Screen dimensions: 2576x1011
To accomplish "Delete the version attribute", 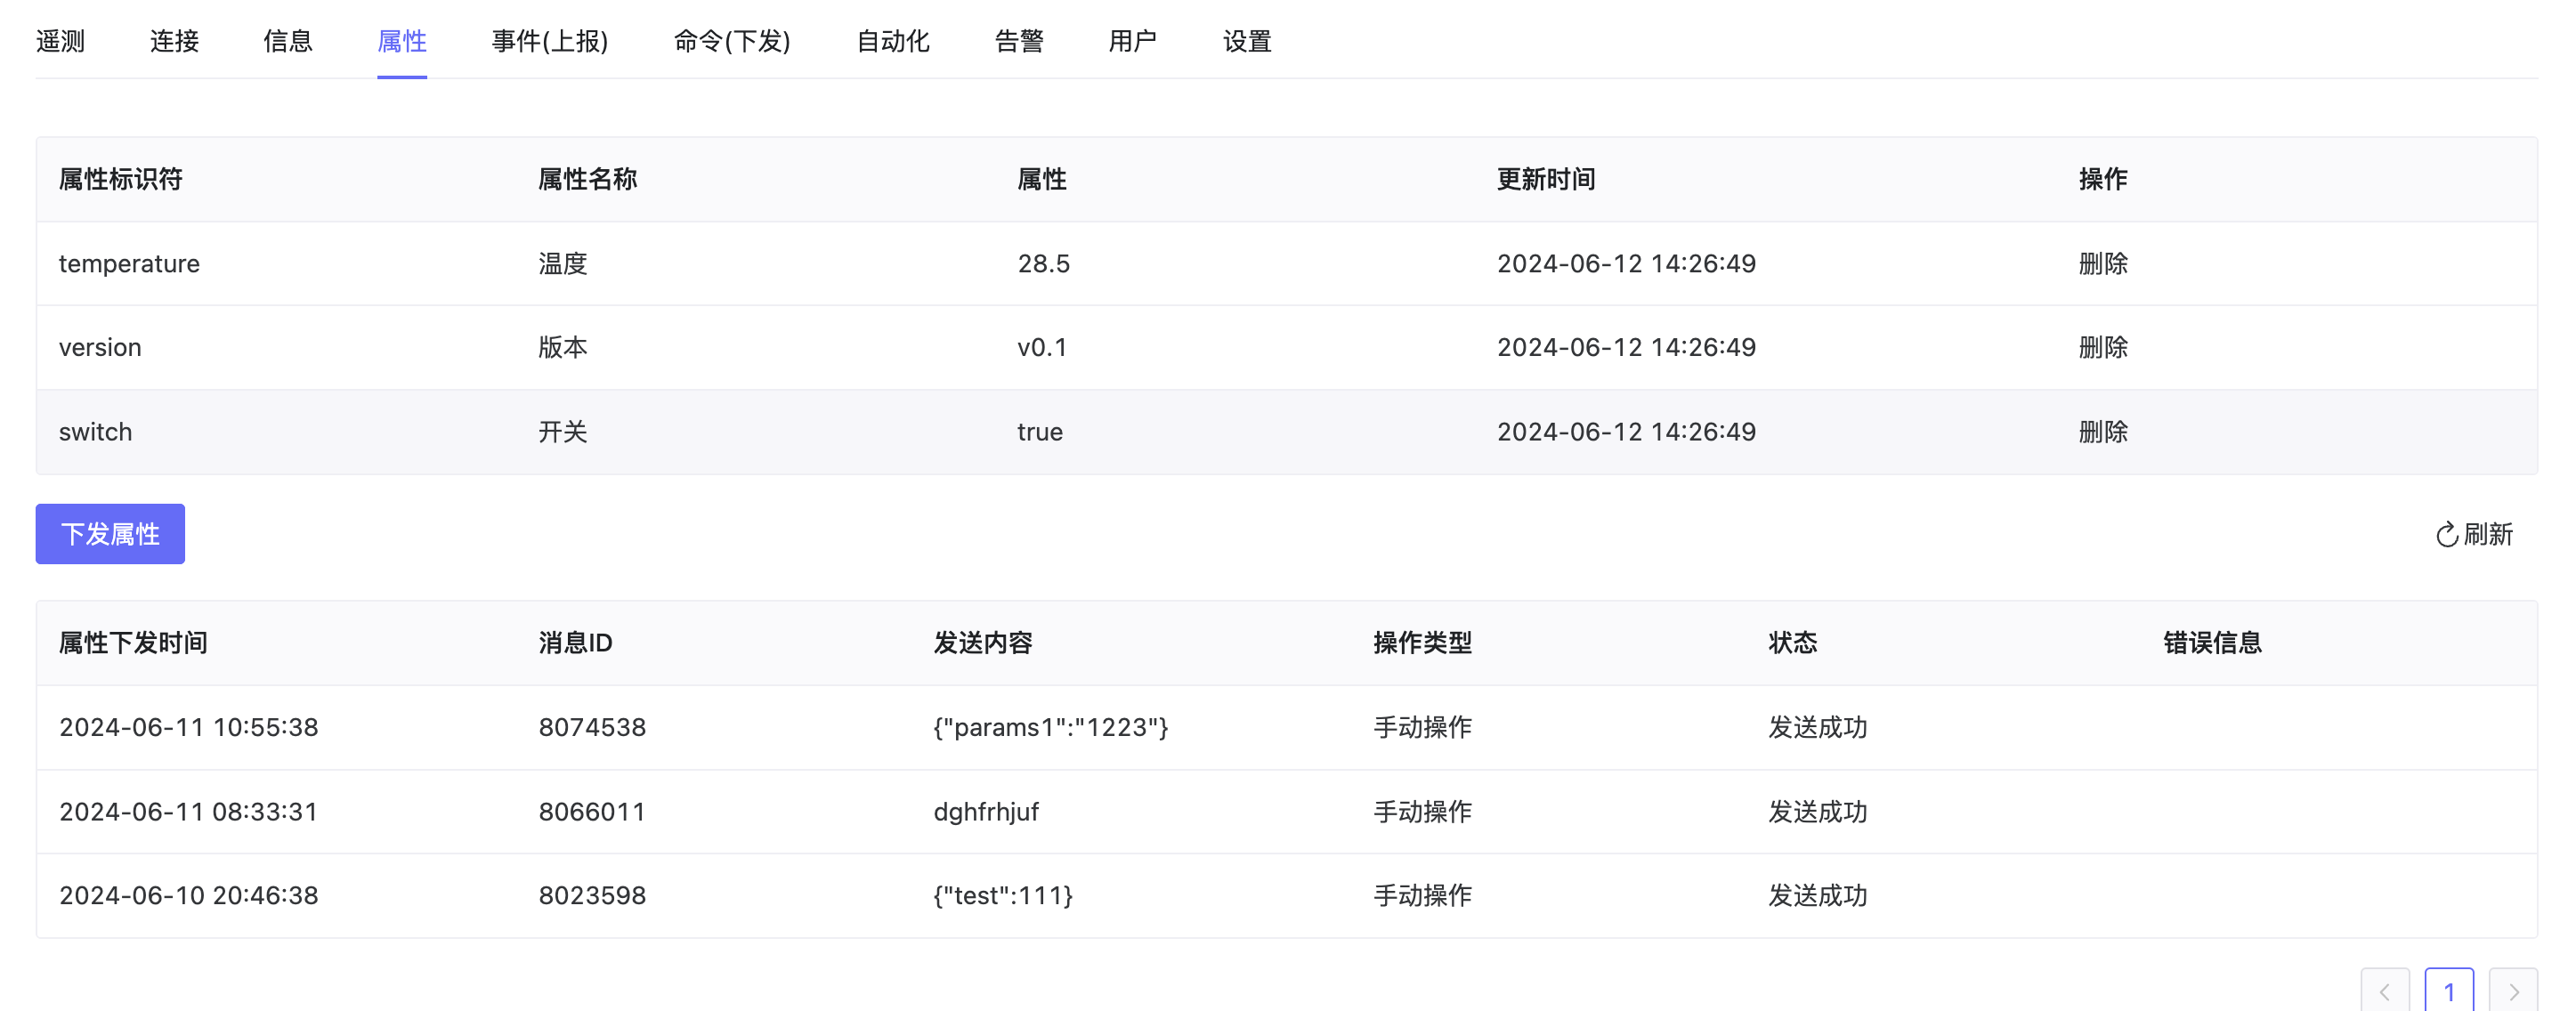I will pos(2102,348).
